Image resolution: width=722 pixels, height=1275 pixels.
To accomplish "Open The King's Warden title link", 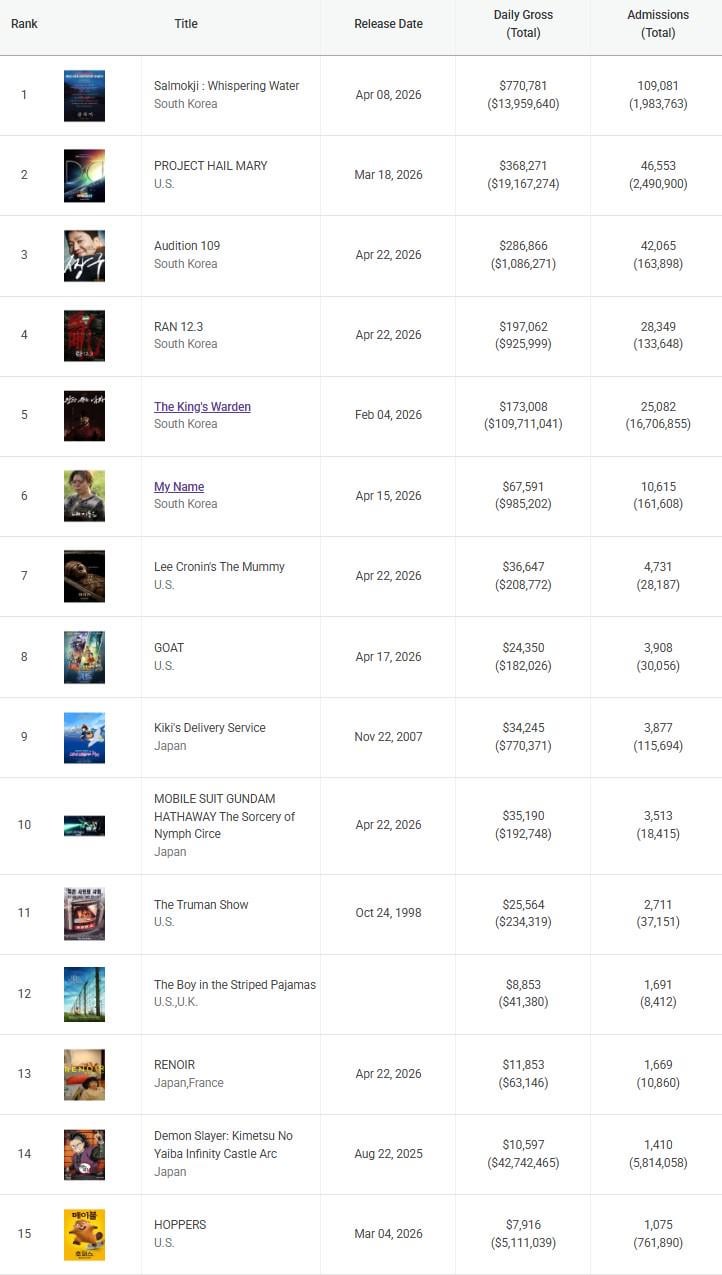I will click(202, 407).
